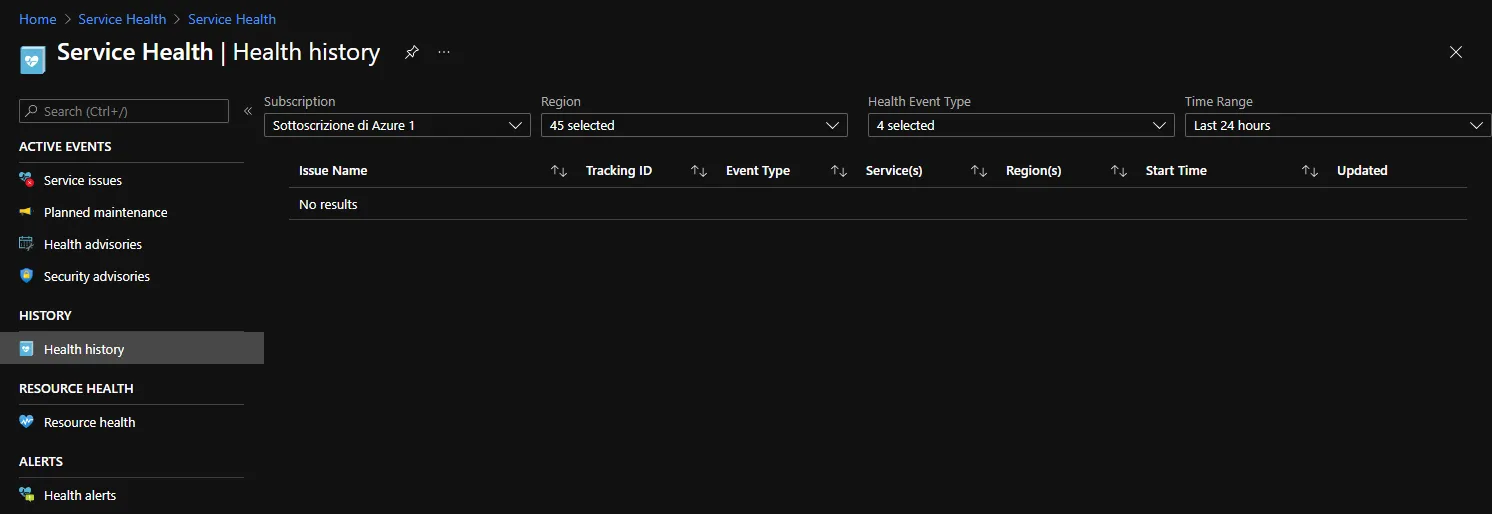Screen dimensions: 1492x514
Task: Open the Region dropdown showing 45 selected
Action: coord(694,125)
